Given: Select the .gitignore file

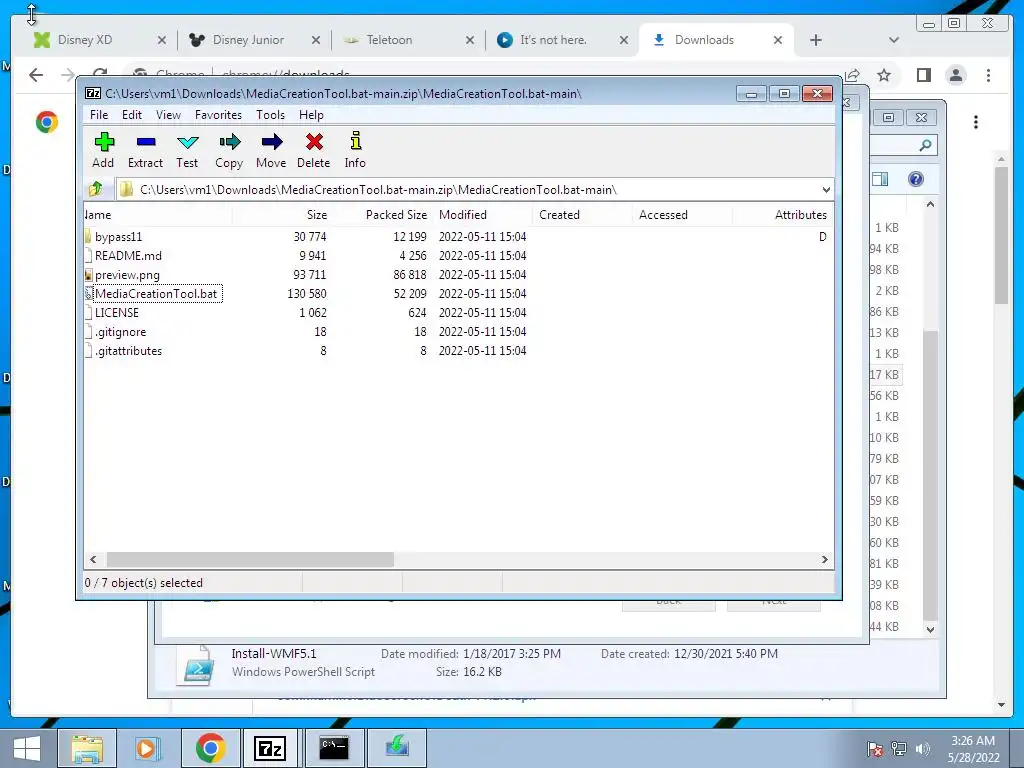Looking at the screenshot, I should 120,332.
